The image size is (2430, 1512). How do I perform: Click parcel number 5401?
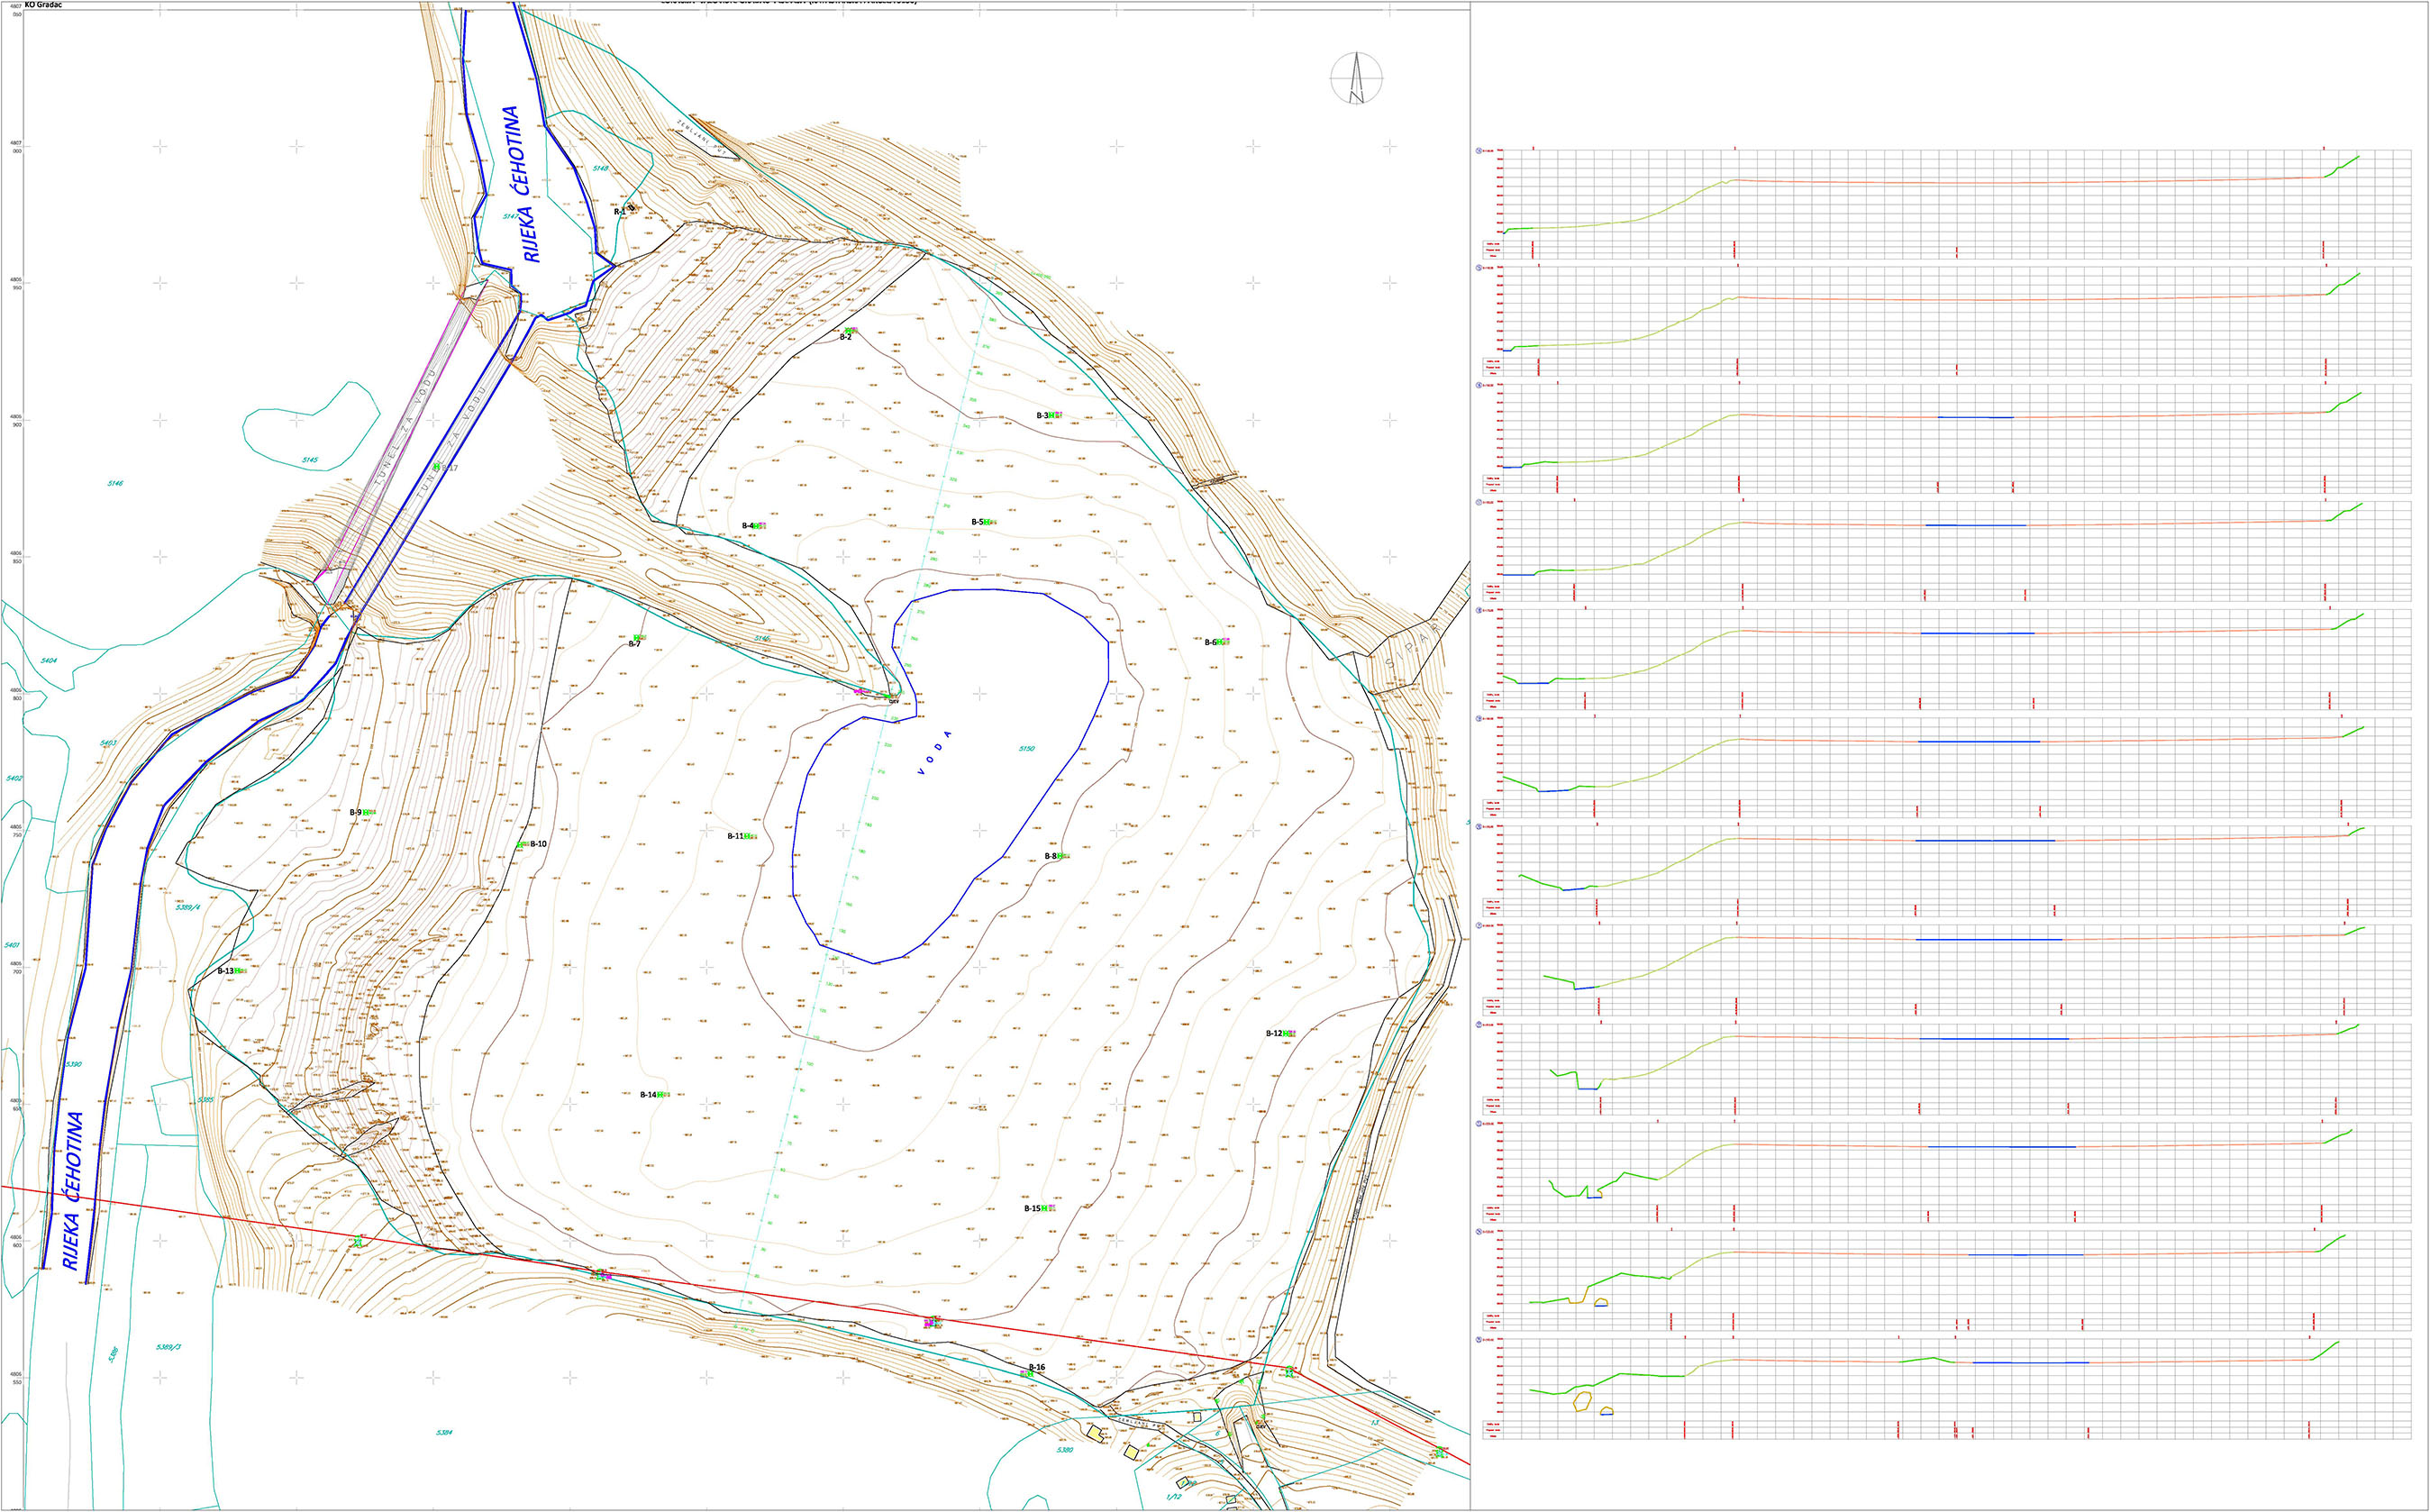[x=12, y=945]
